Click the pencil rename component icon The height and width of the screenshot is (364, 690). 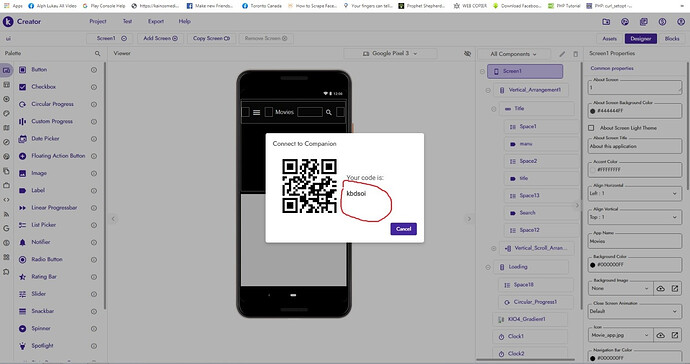pos(562,54)
